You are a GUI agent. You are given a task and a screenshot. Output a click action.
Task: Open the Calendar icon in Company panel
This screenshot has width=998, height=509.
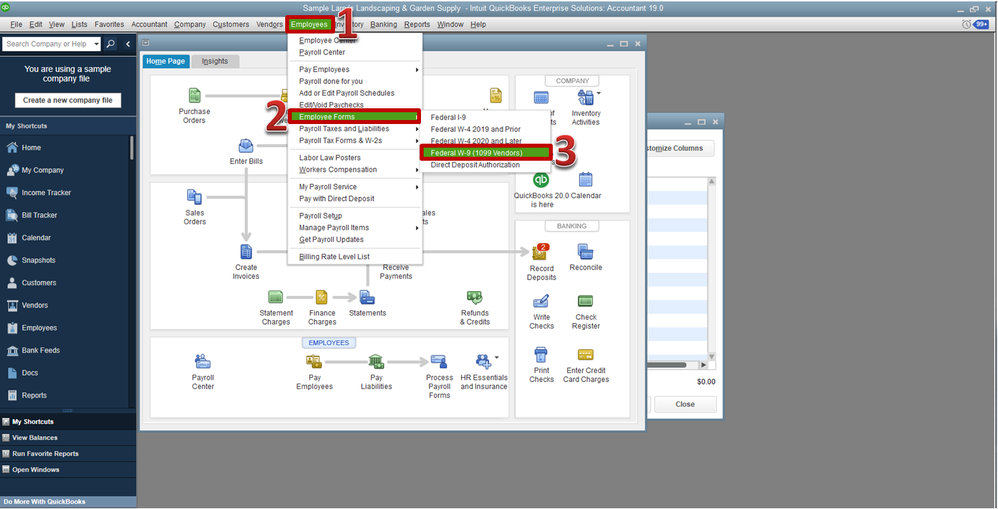(586, 180)
